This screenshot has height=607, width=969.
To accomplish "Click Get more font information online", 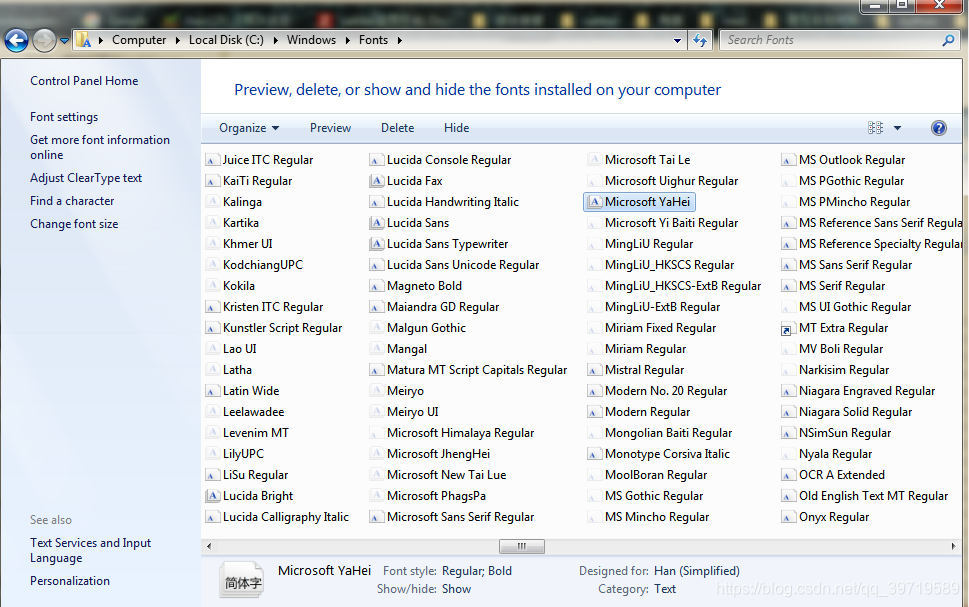I will coord(100,147).
